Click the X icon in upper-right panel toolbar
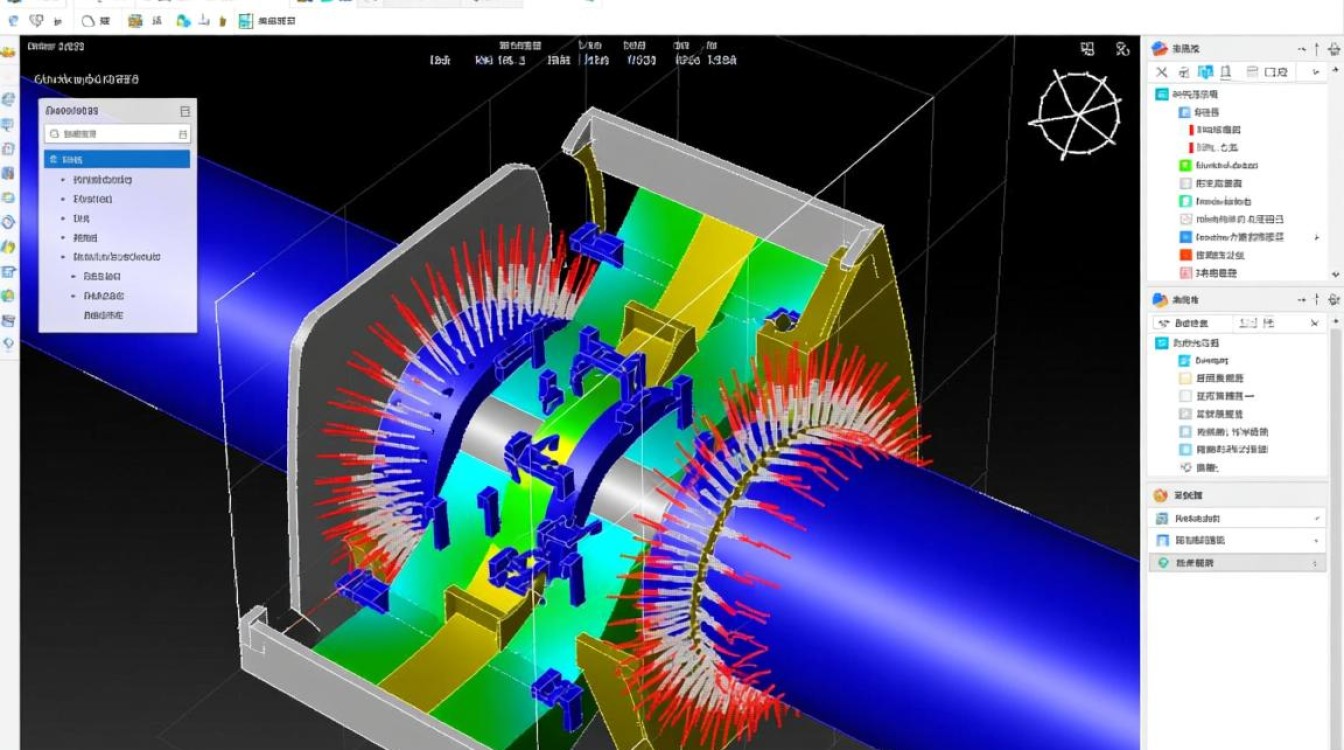This screenshot has height=750, width=1344. 1161,72
